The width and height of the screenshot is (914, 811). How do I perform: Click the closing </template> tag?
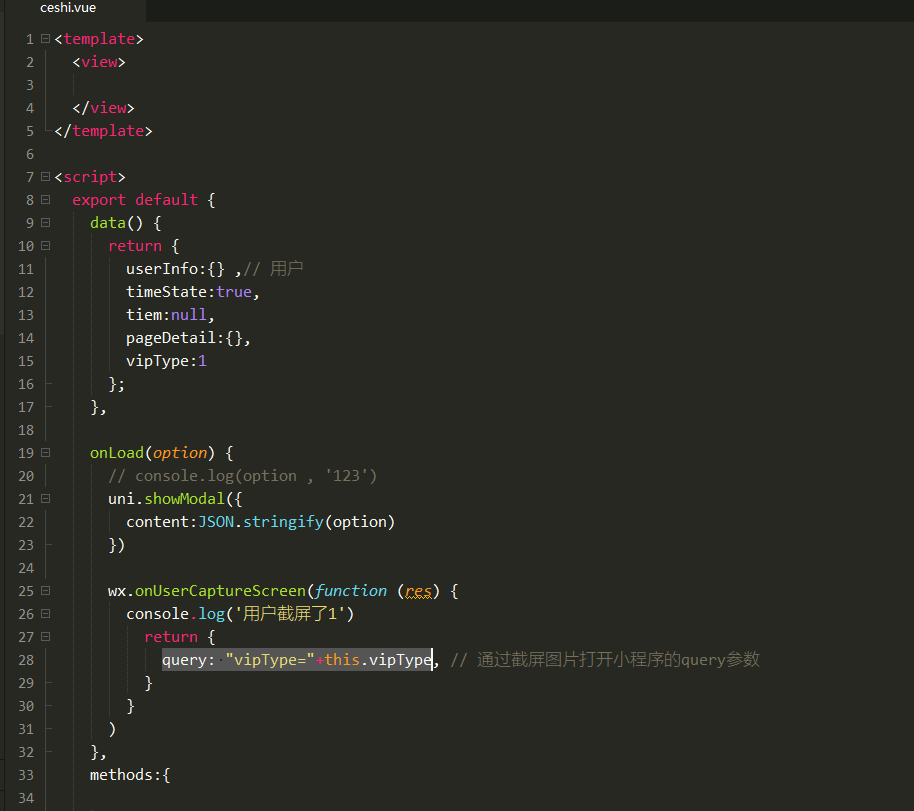point(103,131)
